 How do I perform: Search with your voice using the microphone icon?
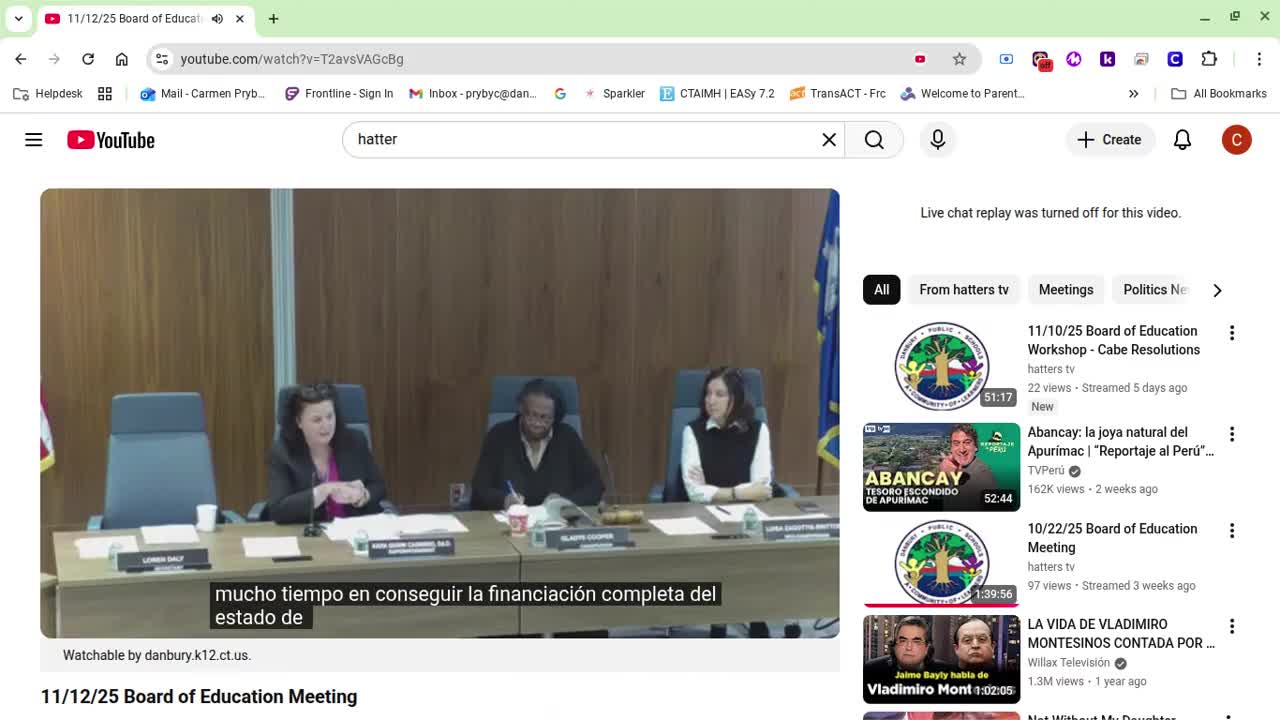coord(937,140)
